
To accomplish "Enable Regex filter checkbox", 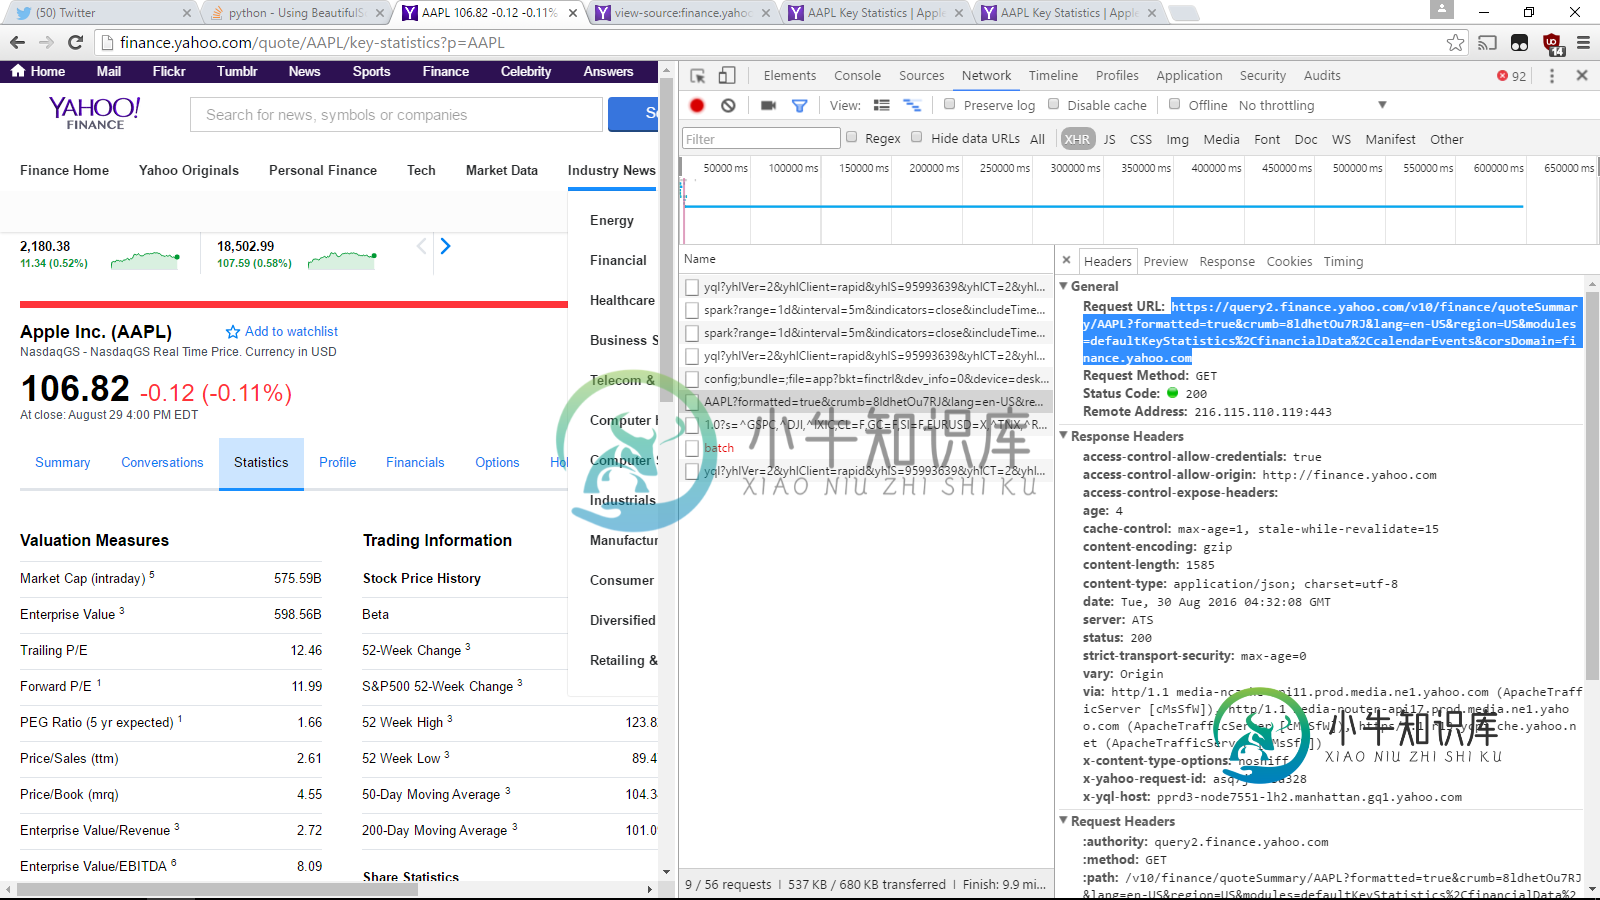I will pos(851,137).
